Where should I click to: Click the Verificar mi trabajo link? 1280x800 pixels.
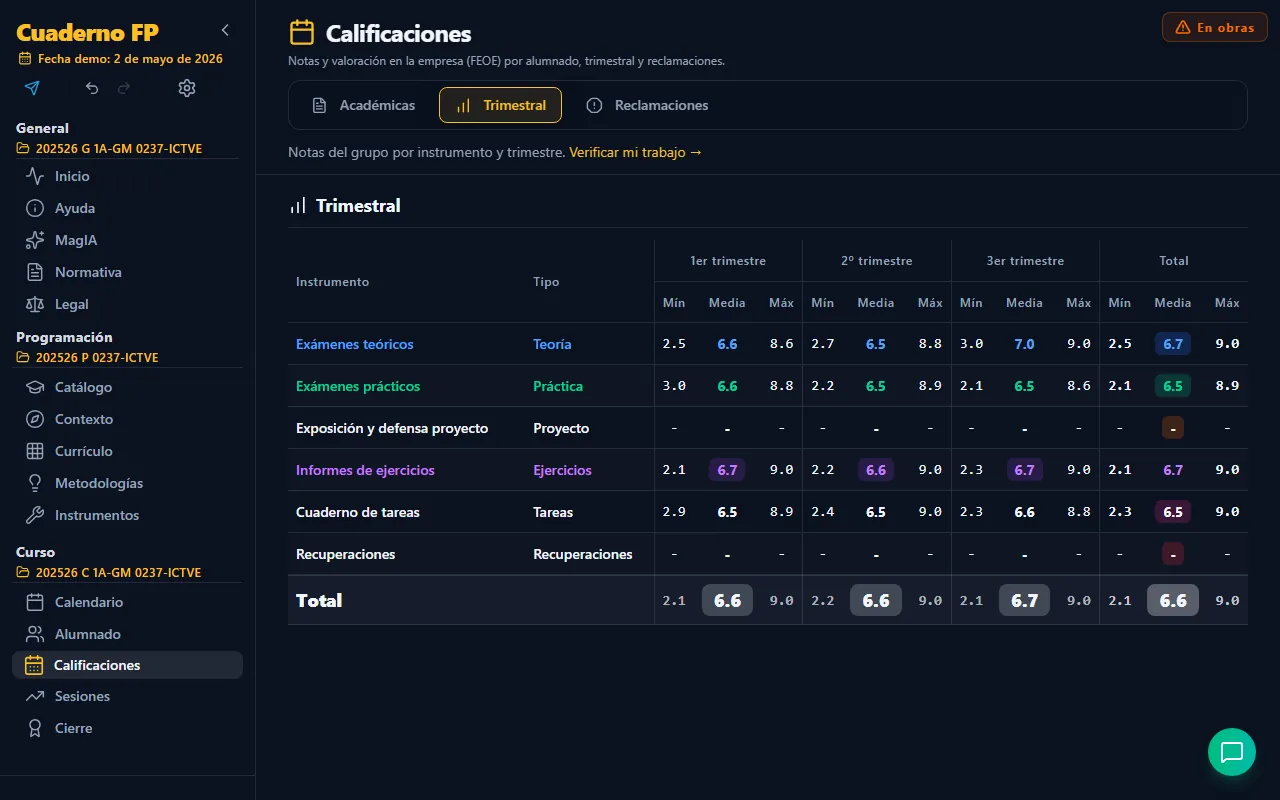(x=636, y=153)
